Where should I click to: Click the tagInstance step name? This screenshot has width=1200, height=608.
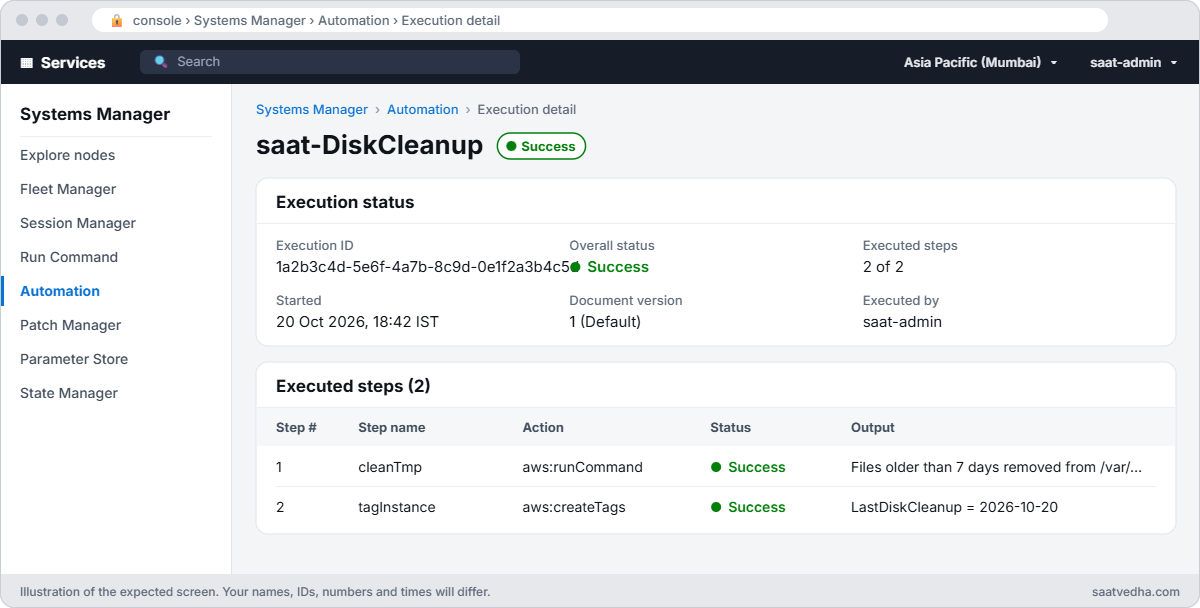[x=397, y=507]
